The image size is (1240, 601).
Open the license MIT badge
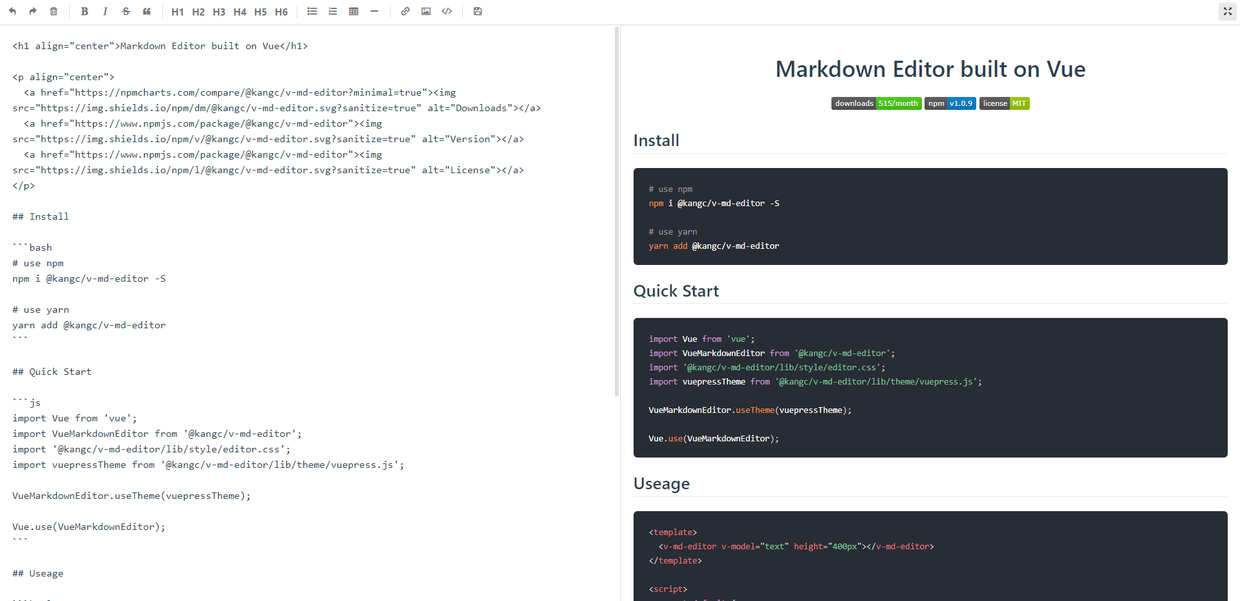pos(1004,103)
